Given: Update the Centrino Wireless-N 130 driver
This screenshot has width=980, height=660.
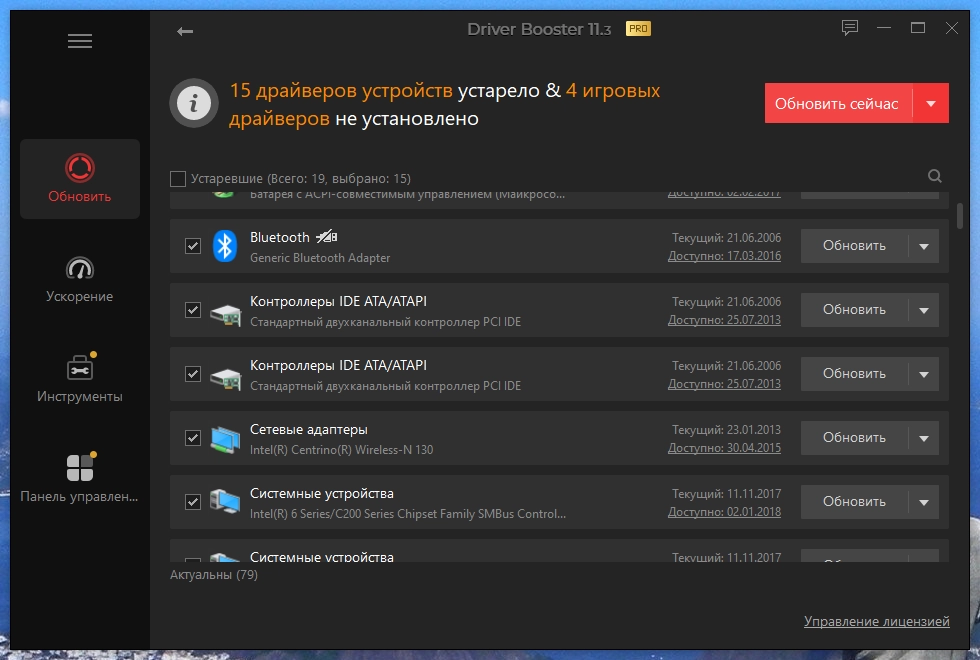Looking at the screenshot, I should (854, 438).
